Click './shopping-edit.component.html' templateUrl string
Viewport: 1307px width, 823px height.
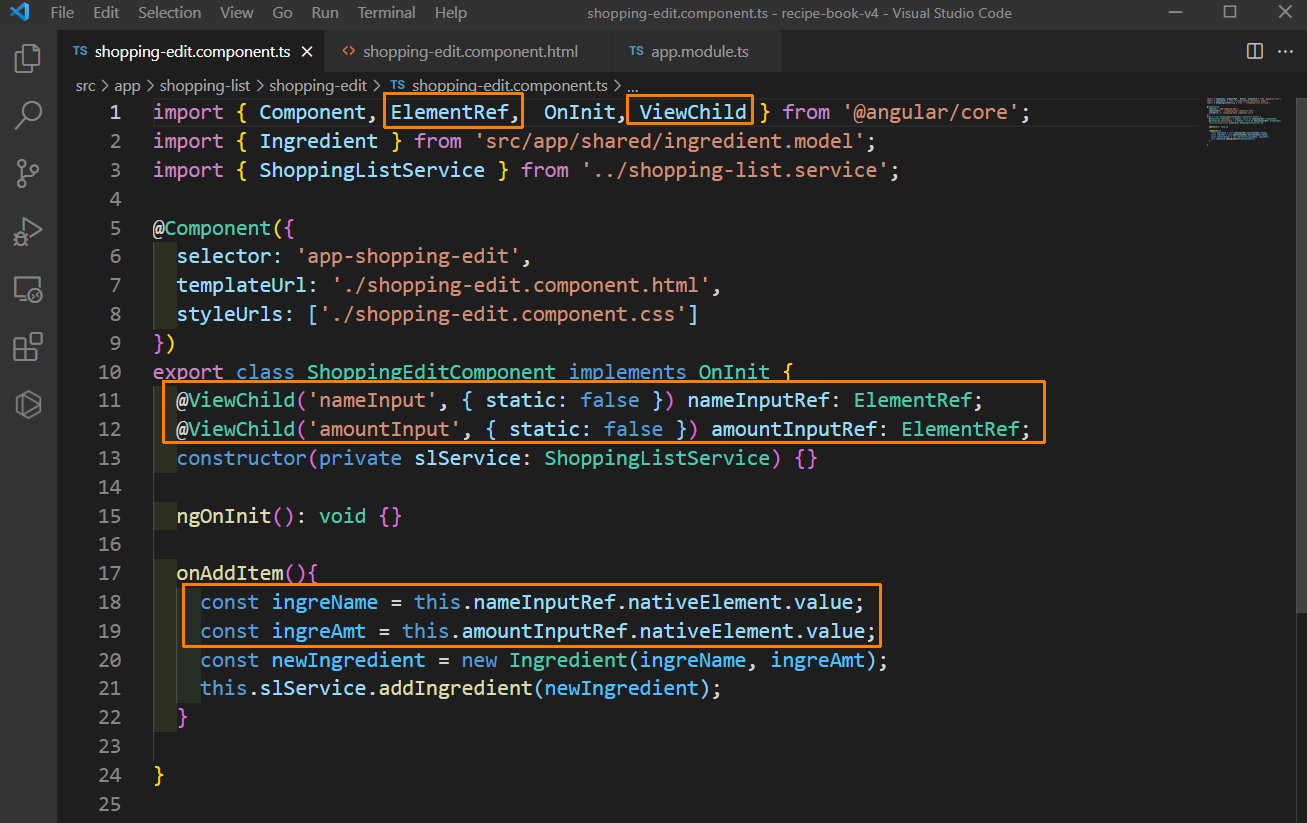[520, 285]
